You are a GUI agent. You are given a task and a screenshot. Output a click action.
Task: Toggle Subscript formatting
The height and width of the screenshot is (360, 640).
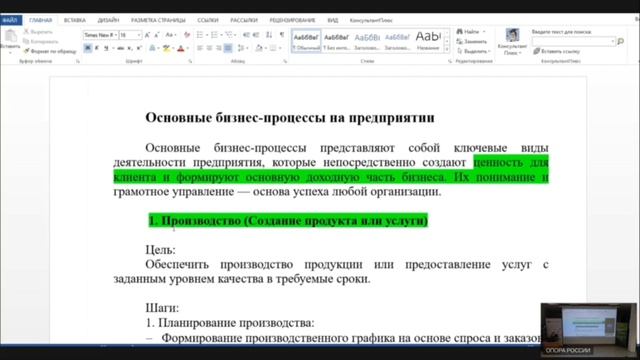click(x=130, y=48)
